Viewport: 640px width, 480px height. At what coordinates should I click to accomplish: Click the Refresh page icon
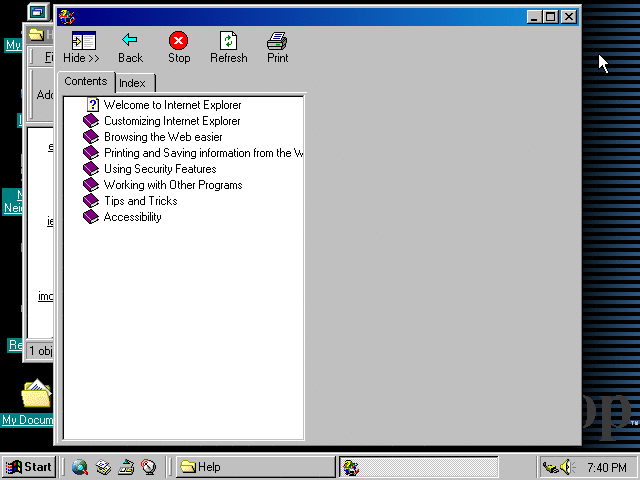[x=228, y=41]
